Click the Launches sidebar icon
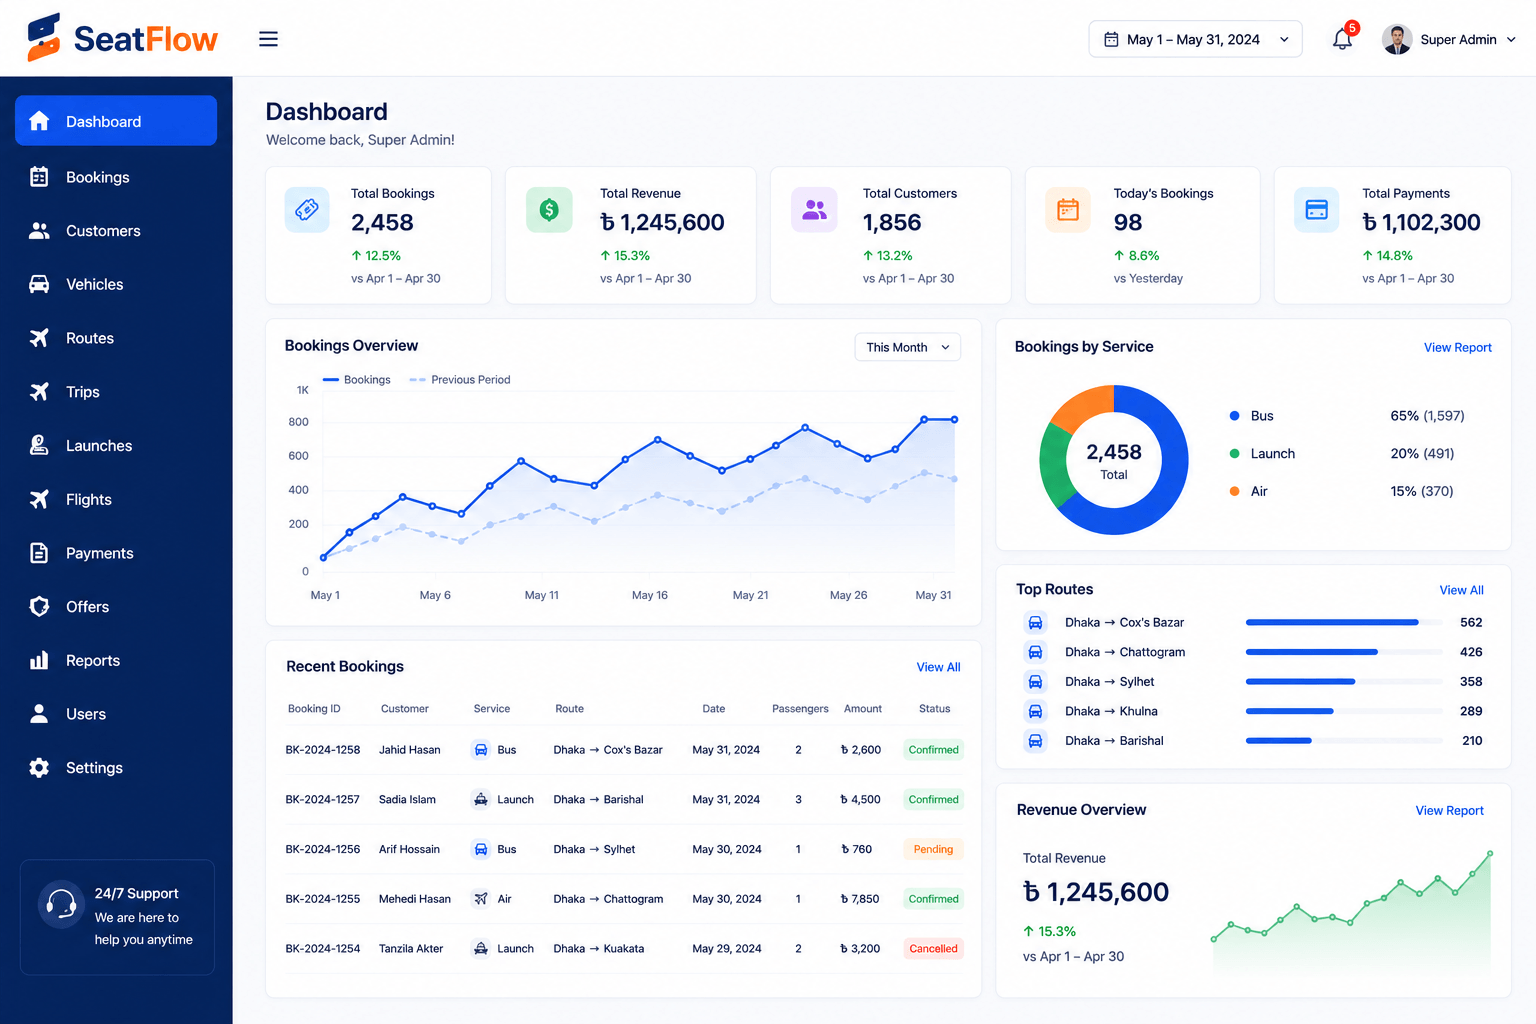This screenshot has width=1536, height=1024. (39, 445)
